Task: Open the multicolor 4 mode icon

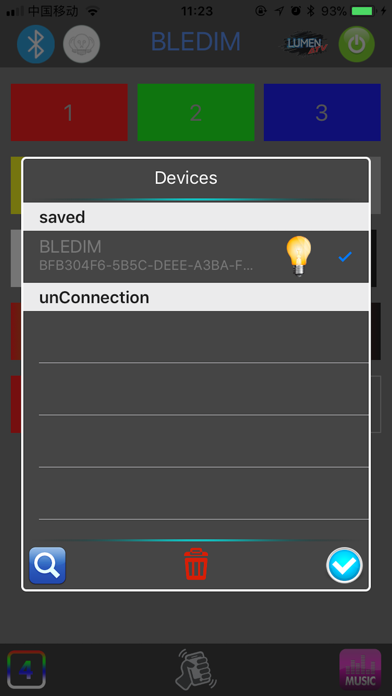Action: coord(27,669)
